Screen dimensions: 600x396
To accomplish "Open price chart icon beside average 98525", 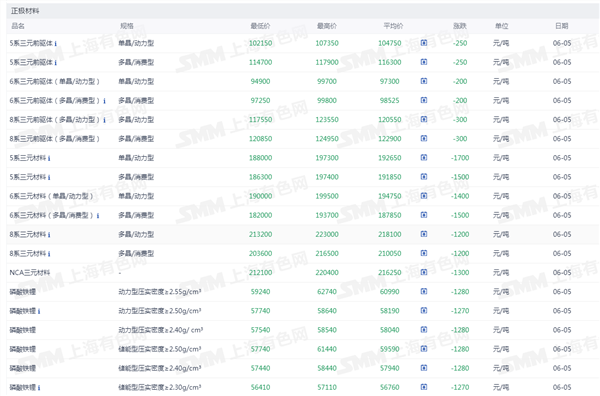I will 424,100.
